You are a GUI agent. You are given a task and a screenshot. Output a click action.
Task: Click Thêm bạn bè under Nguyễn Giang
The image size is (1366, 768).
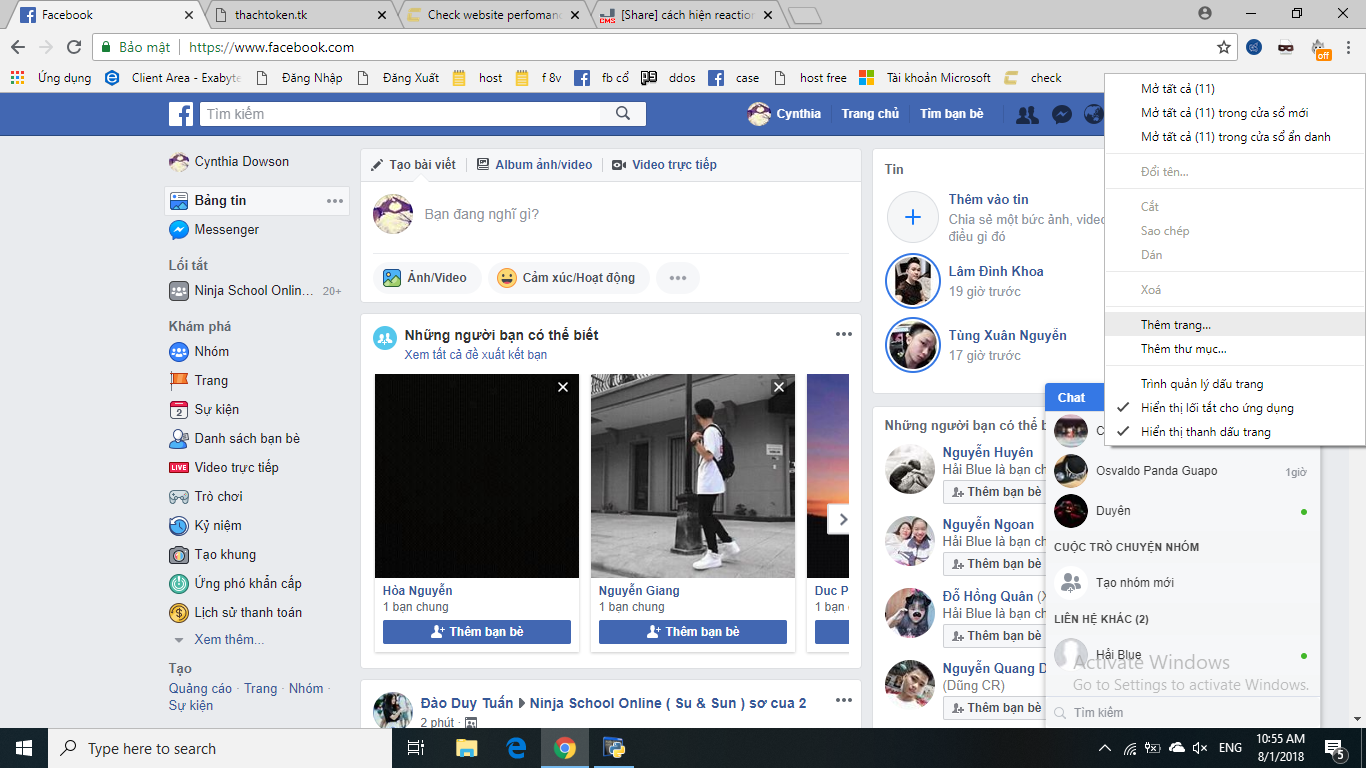693,632
